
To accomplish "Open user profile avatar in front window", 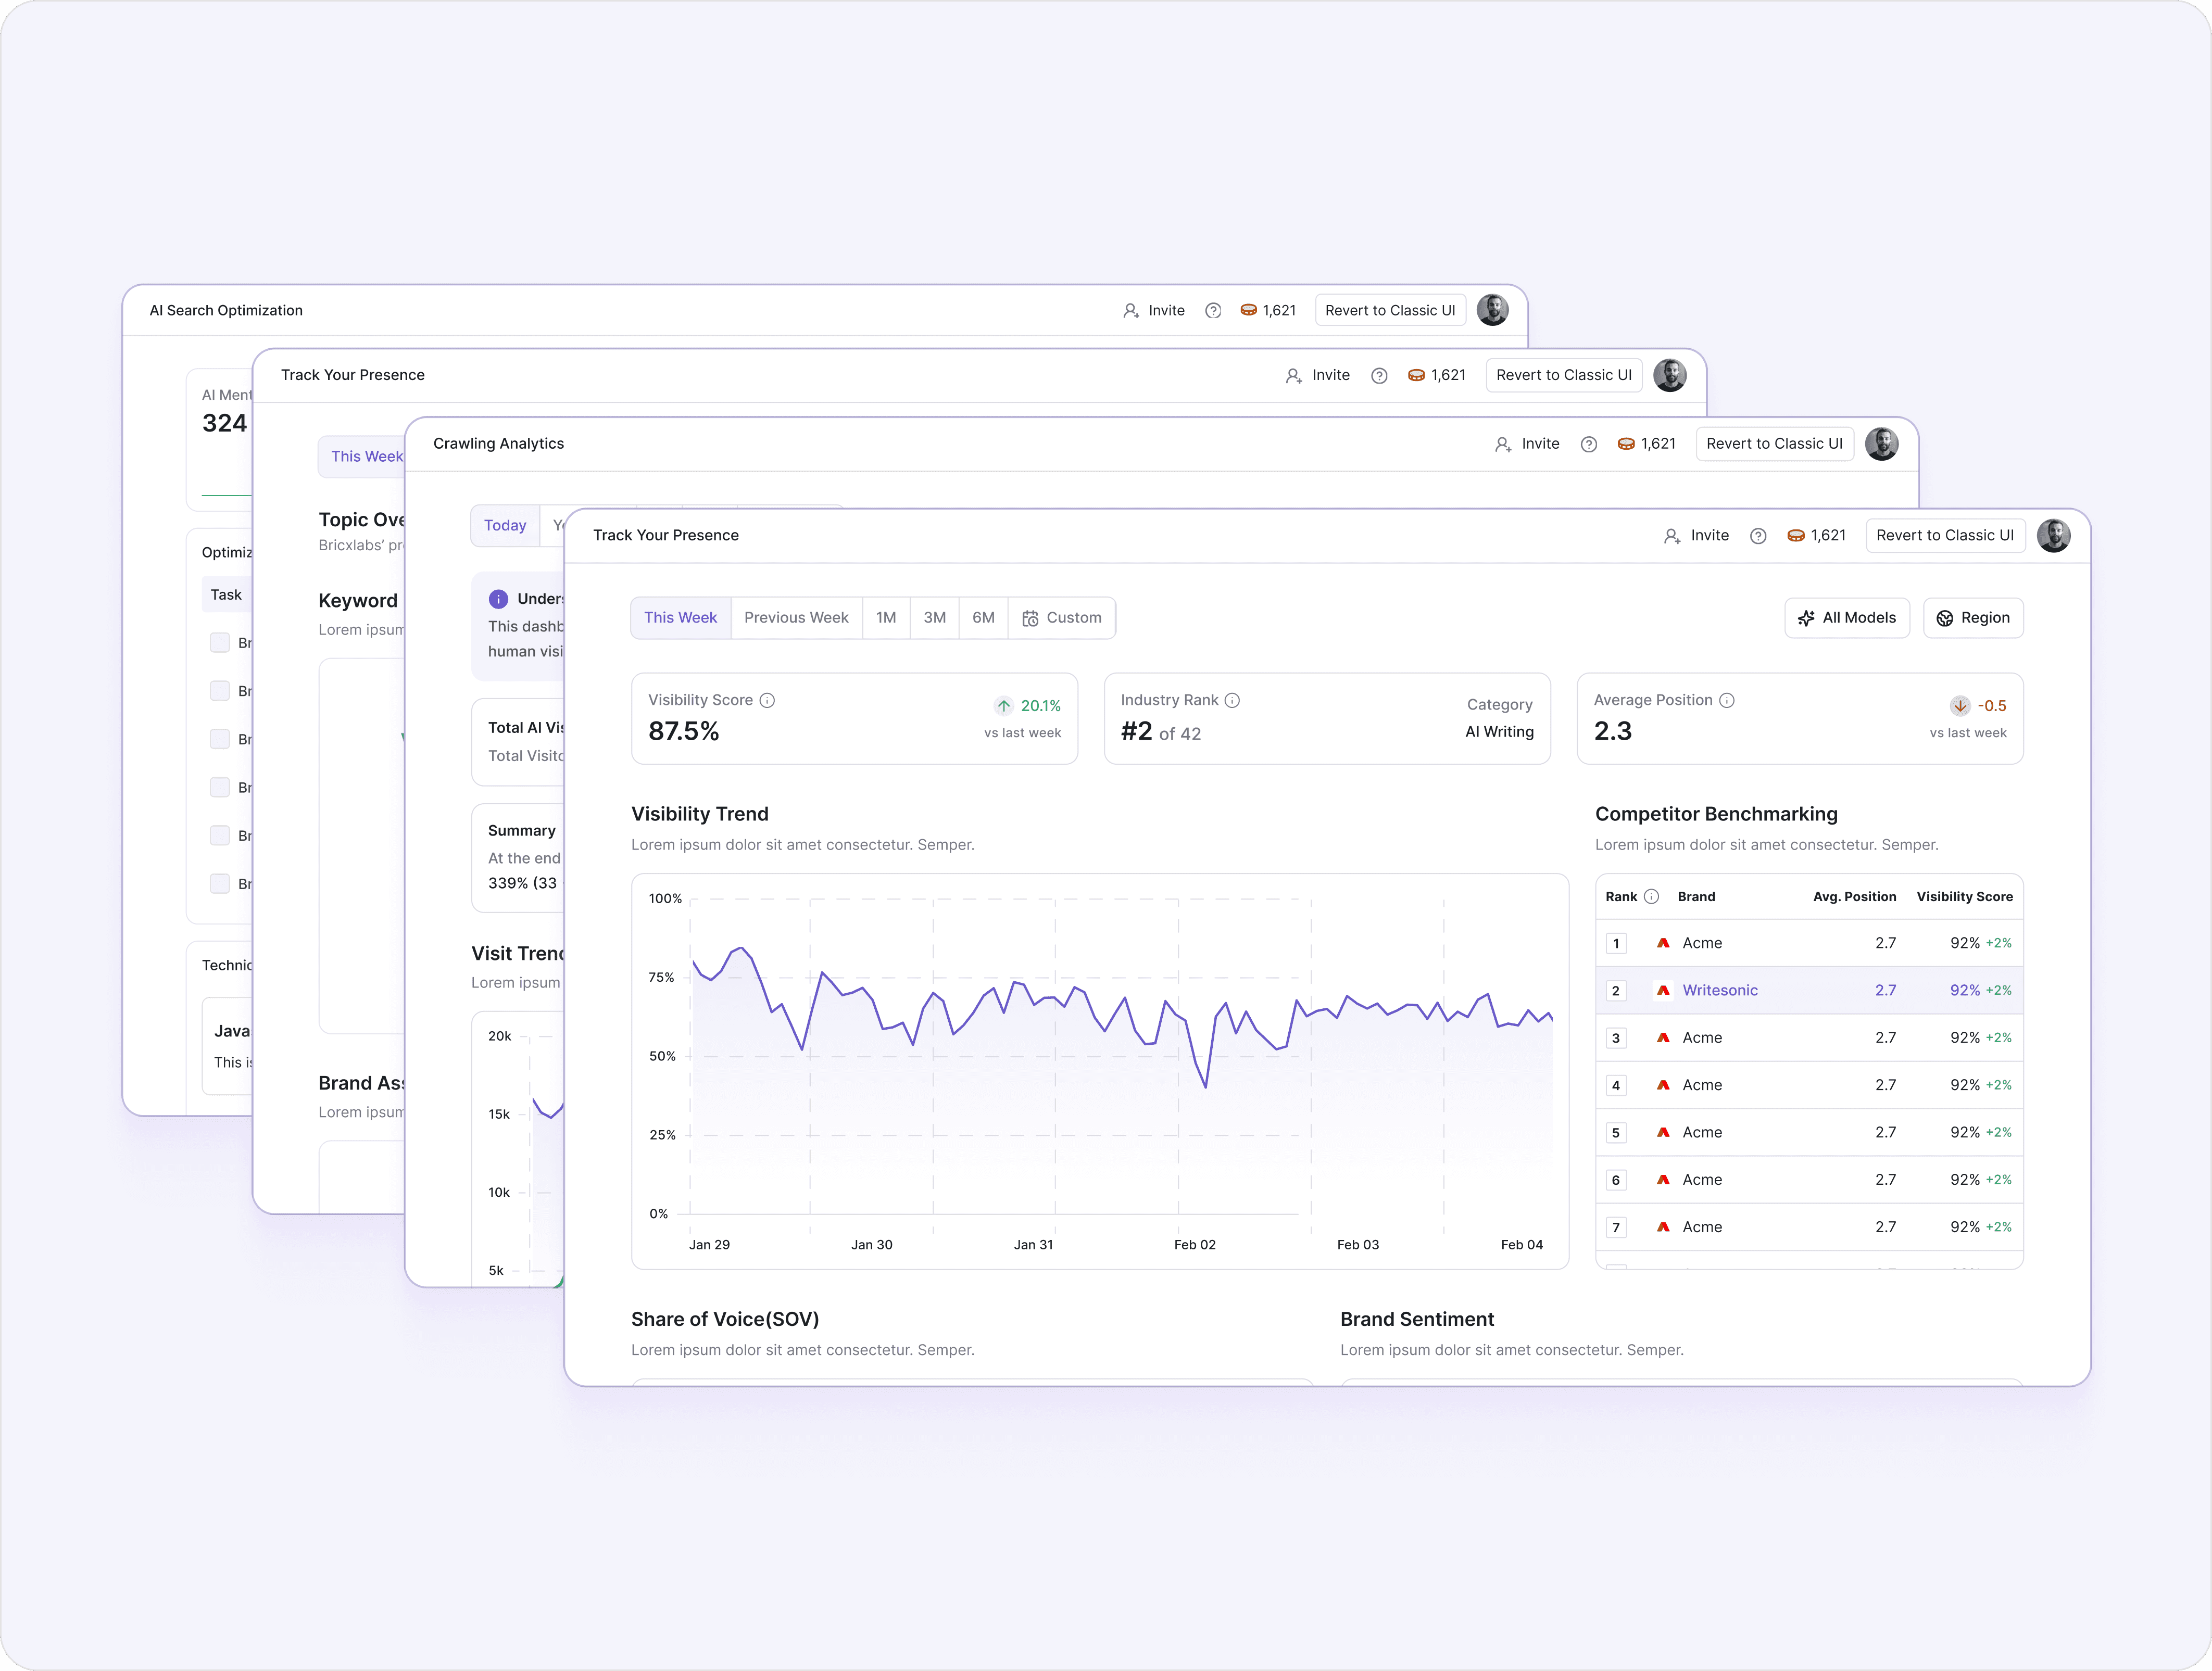I will [x=2053, y=535].
